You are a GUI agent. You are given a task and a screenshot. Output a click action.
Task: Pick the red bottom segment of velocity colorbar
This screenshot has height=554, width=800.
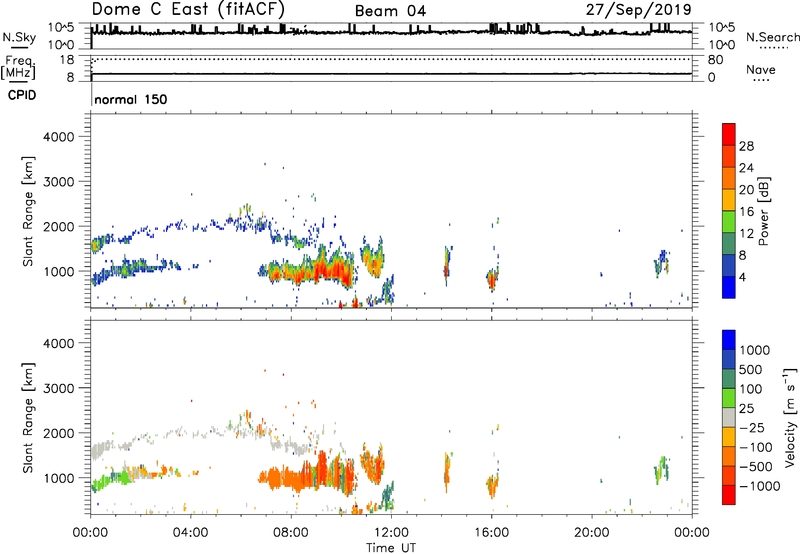pyautogui.click(x=729, y=495)
